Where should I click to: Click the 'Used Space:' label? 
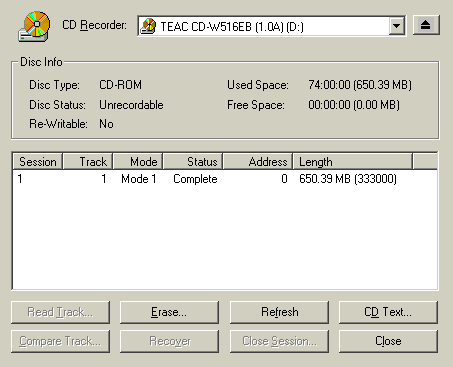tap(258, 85)
